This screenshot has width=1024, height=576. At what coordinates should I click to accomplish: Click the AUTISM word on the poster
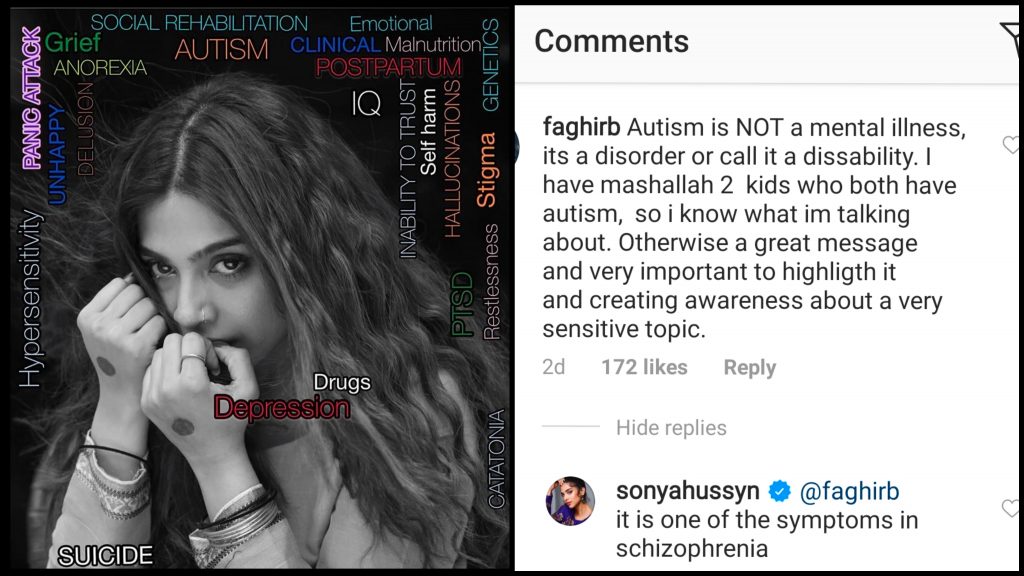[x=221, y=49]
